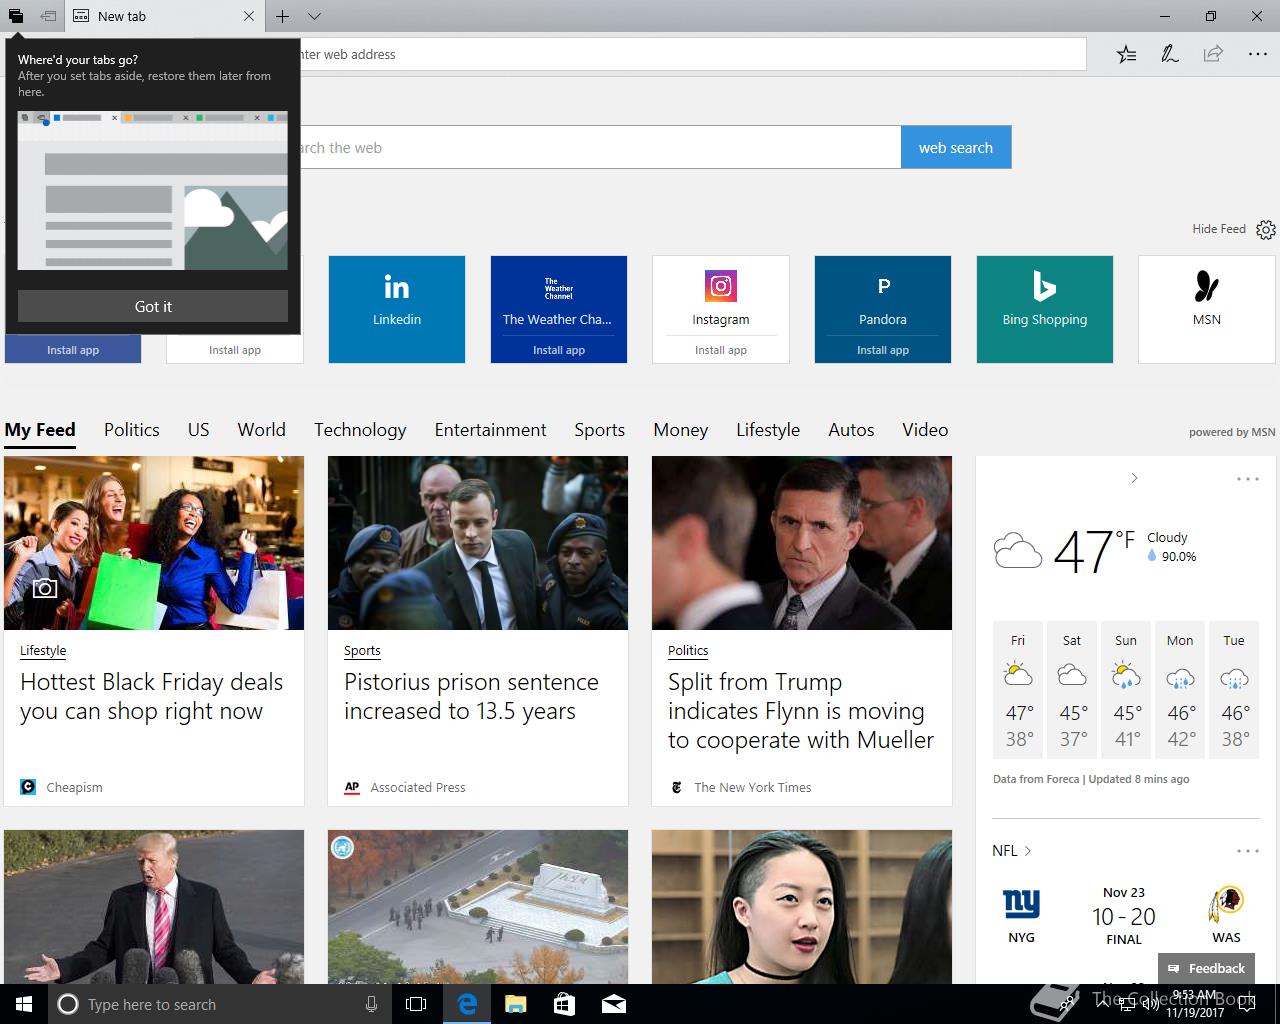Switch to the World tab
1280x1024 pixels.
click(x=262, y=430)
